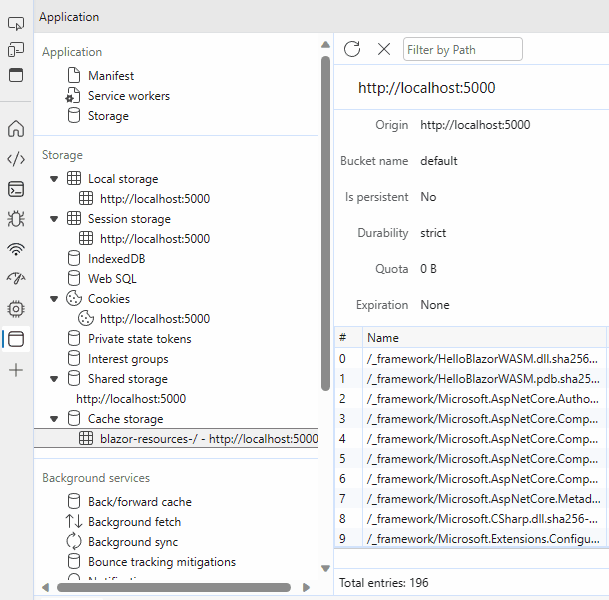
Task: Select the Bucket name value default
Action: click(x=439, y=161)
